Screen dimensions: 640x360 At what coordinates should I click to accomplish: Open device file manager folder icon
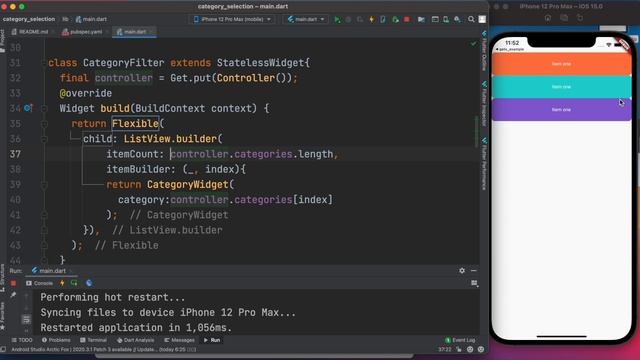pyautogui.click(x=421, y=19)
